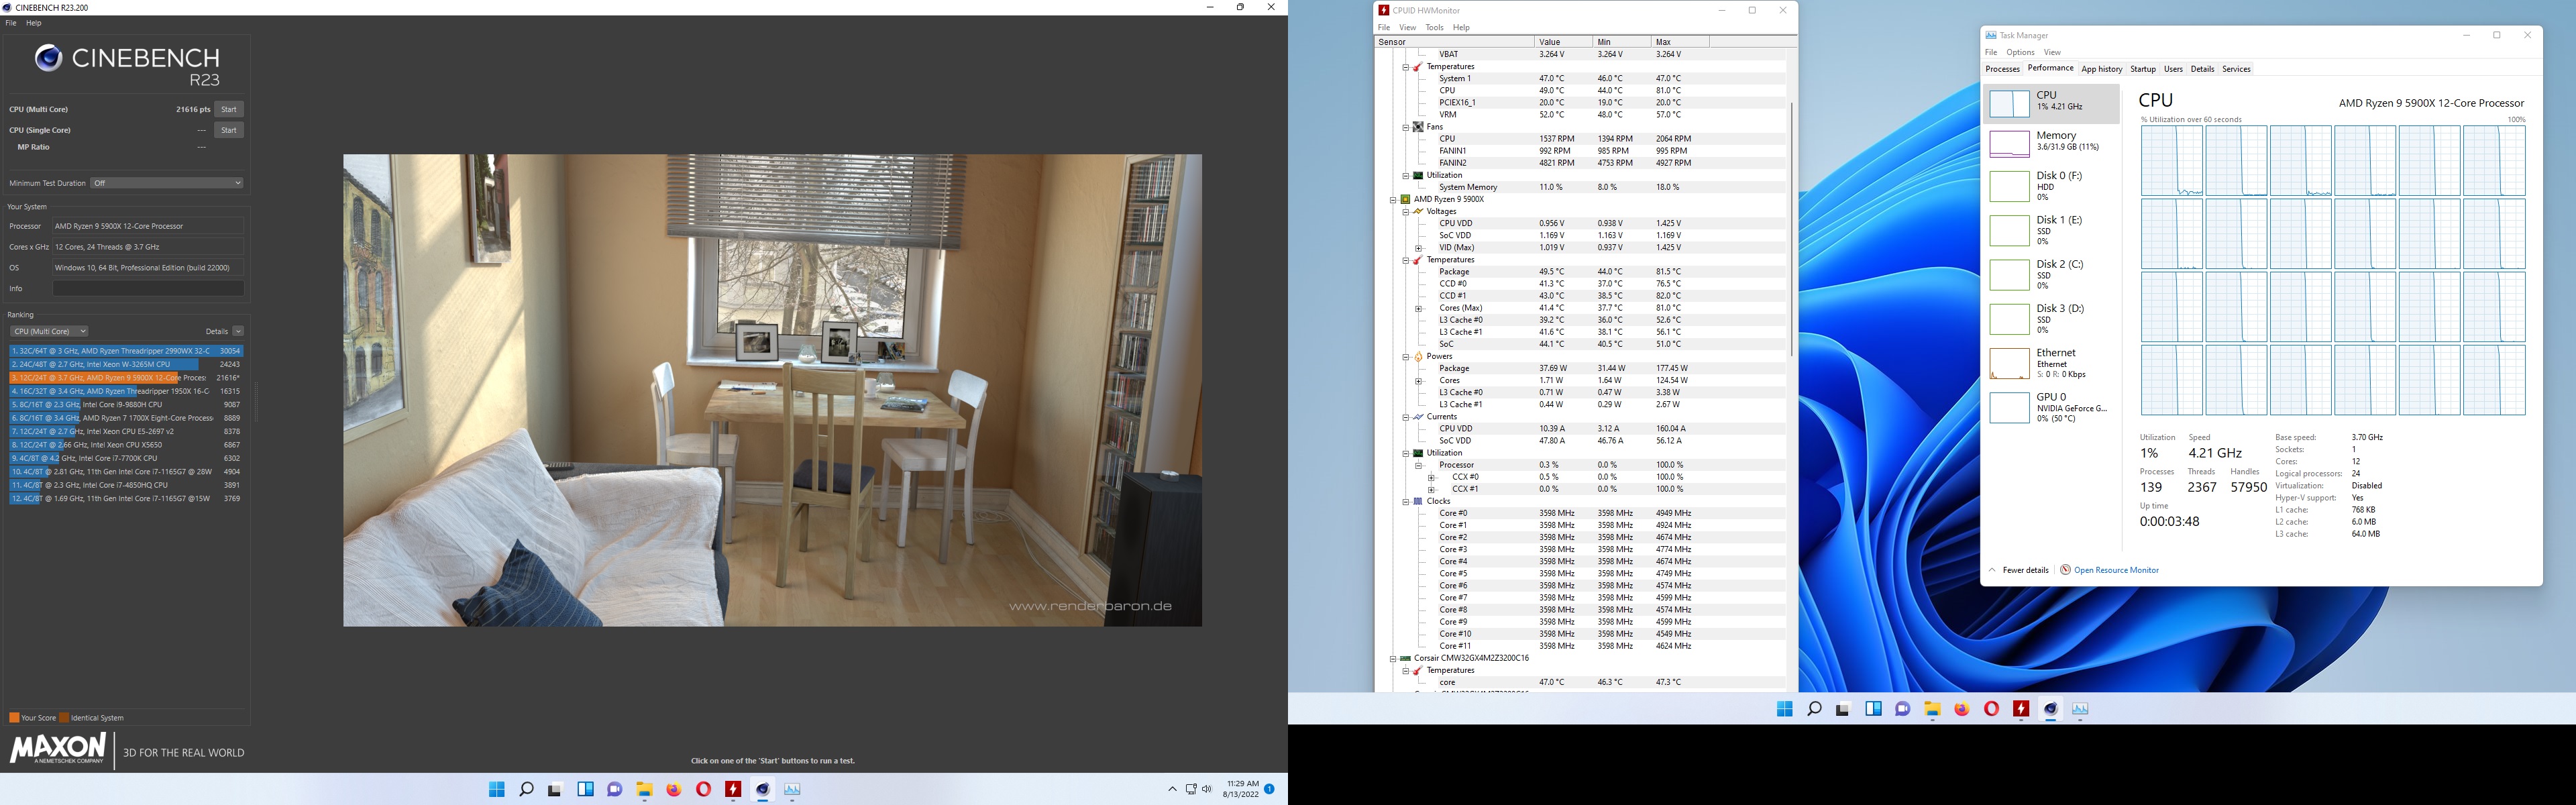Click the HWMonitor vertical scrollbar thumb
The height and width of the screenshot is (805, 2576).
[1791, 228]
